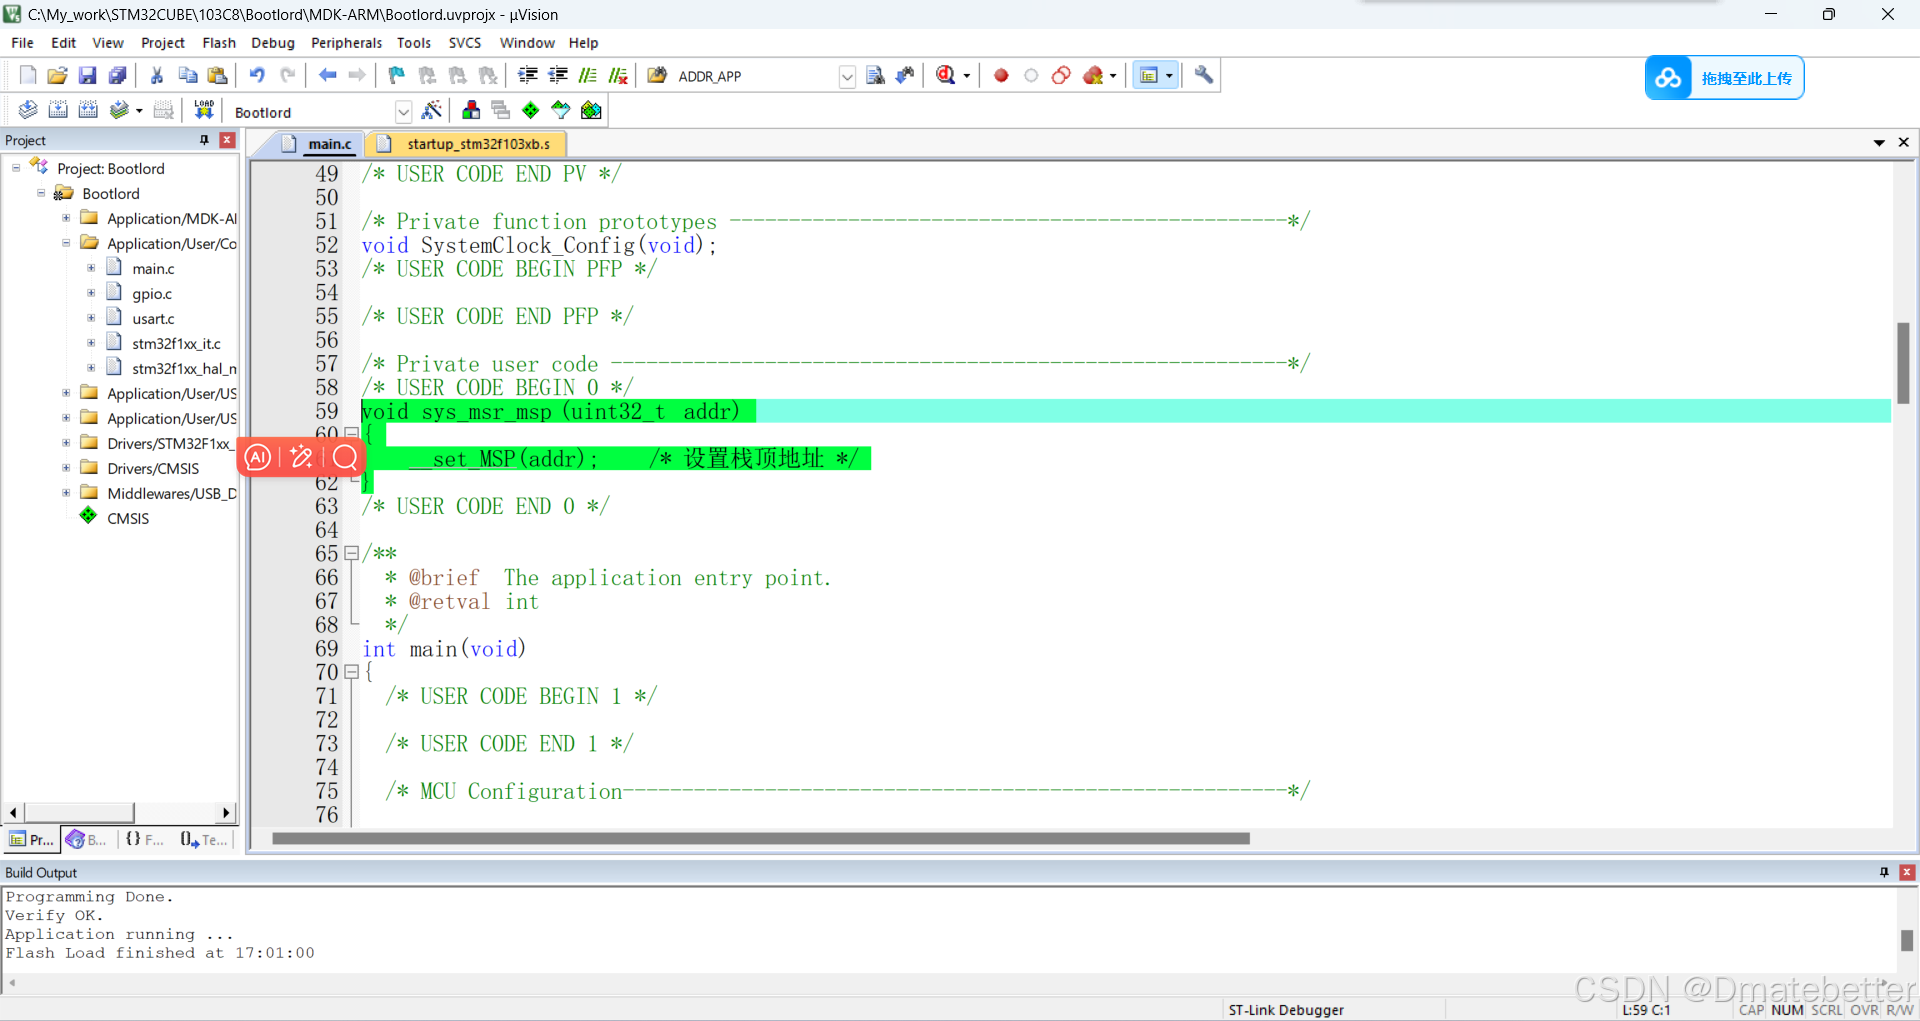This screenshot has width=1920, height=1021.
Task: Collapse the Bootlord project group
Action: [x=41, y=193]
